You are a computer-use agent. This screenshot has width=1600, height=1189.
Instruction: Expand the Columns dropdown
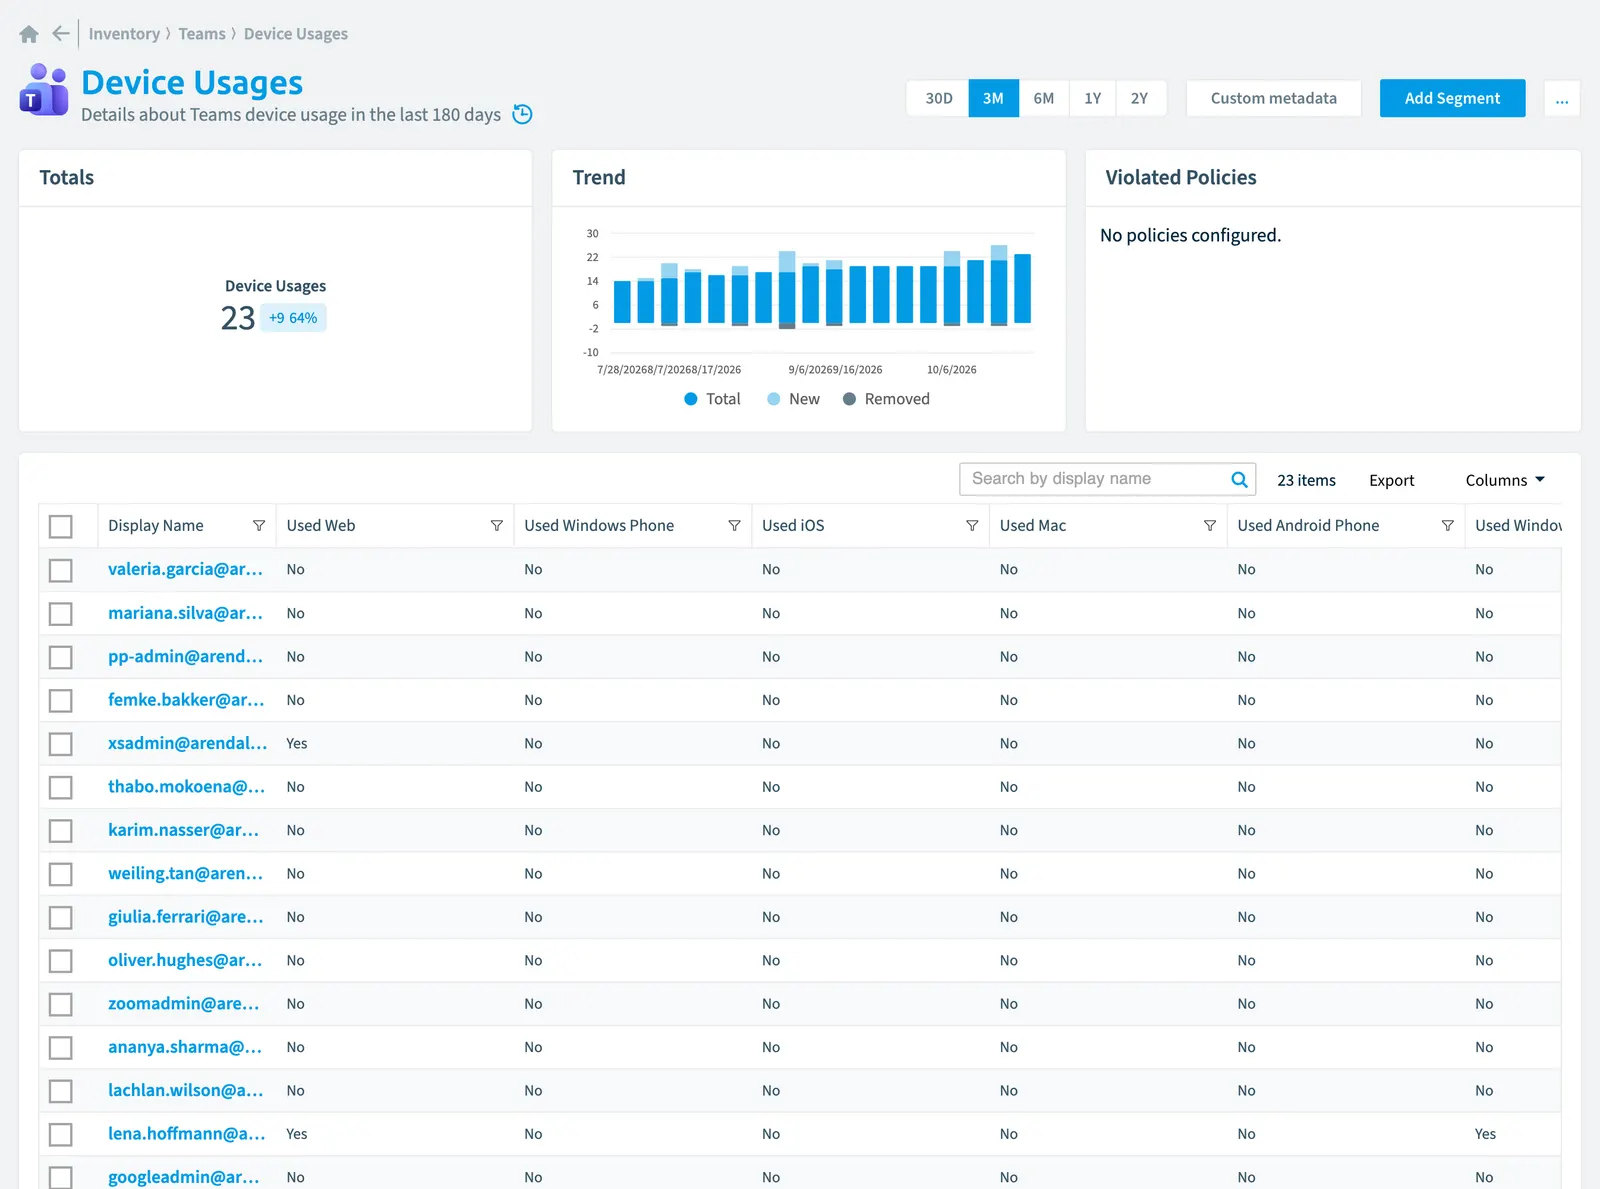coord(1505,480)
